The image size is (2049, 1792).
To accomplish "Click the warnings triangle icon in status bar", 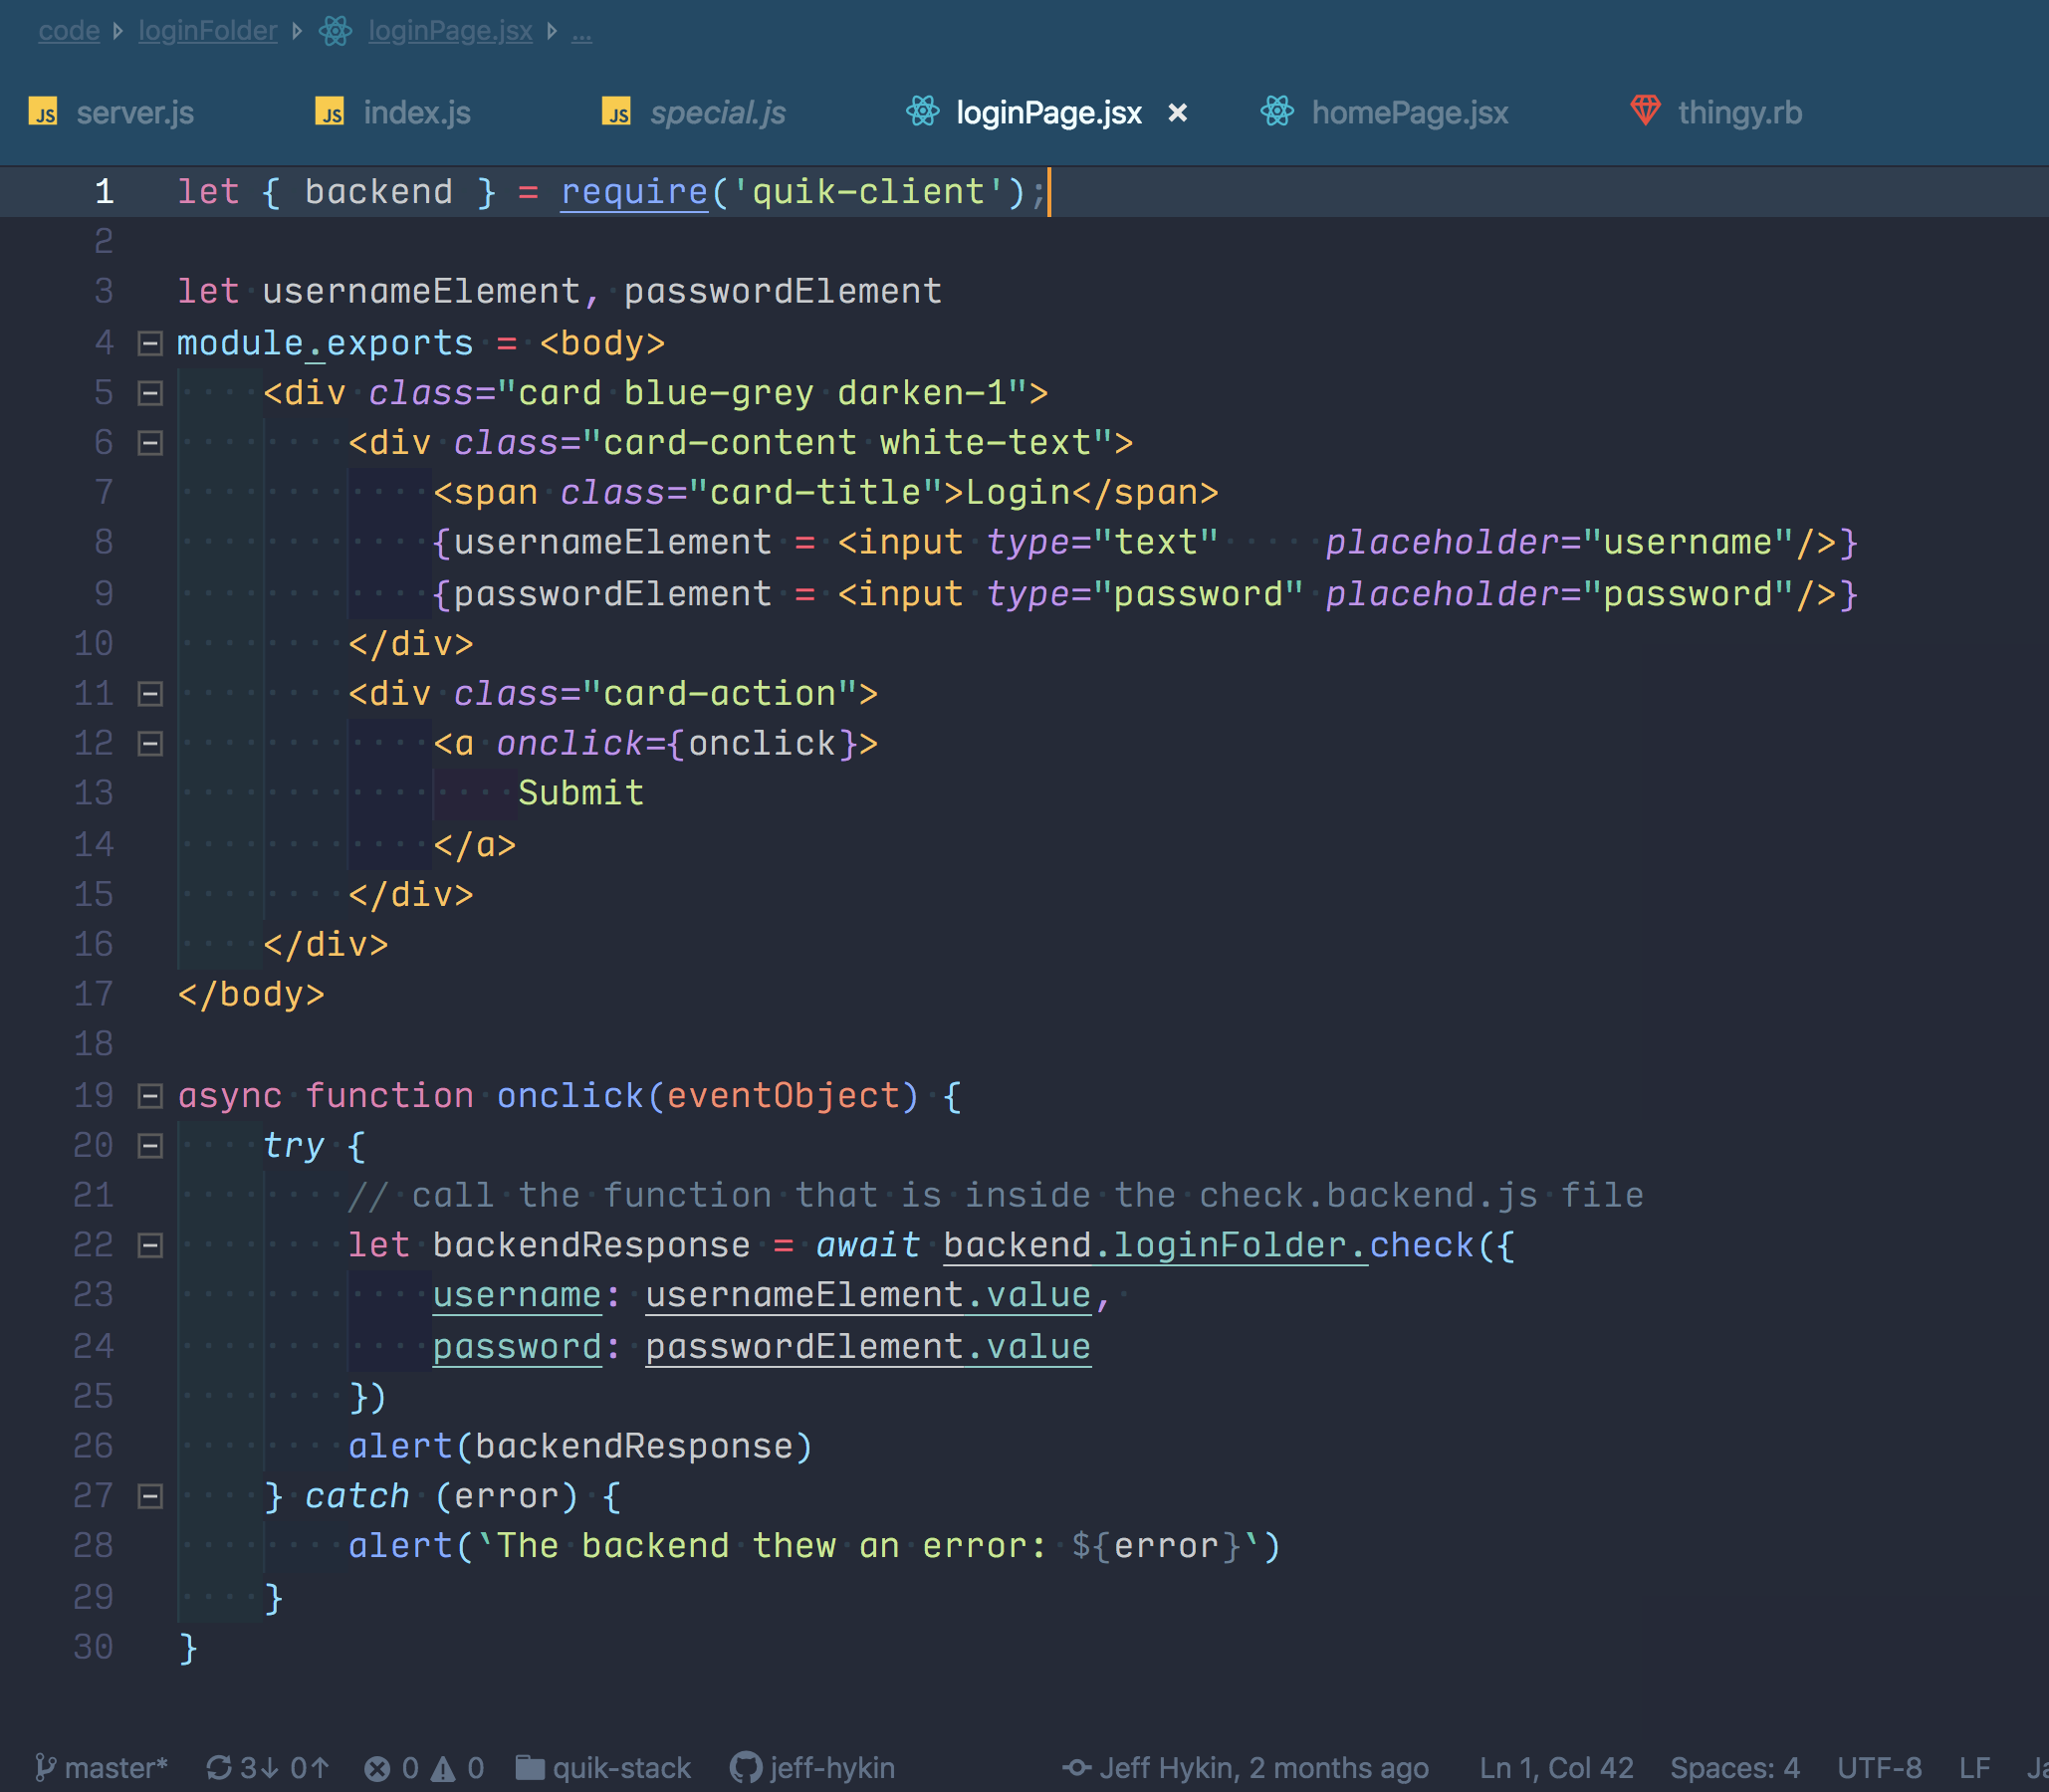I will click(443, 1770).
